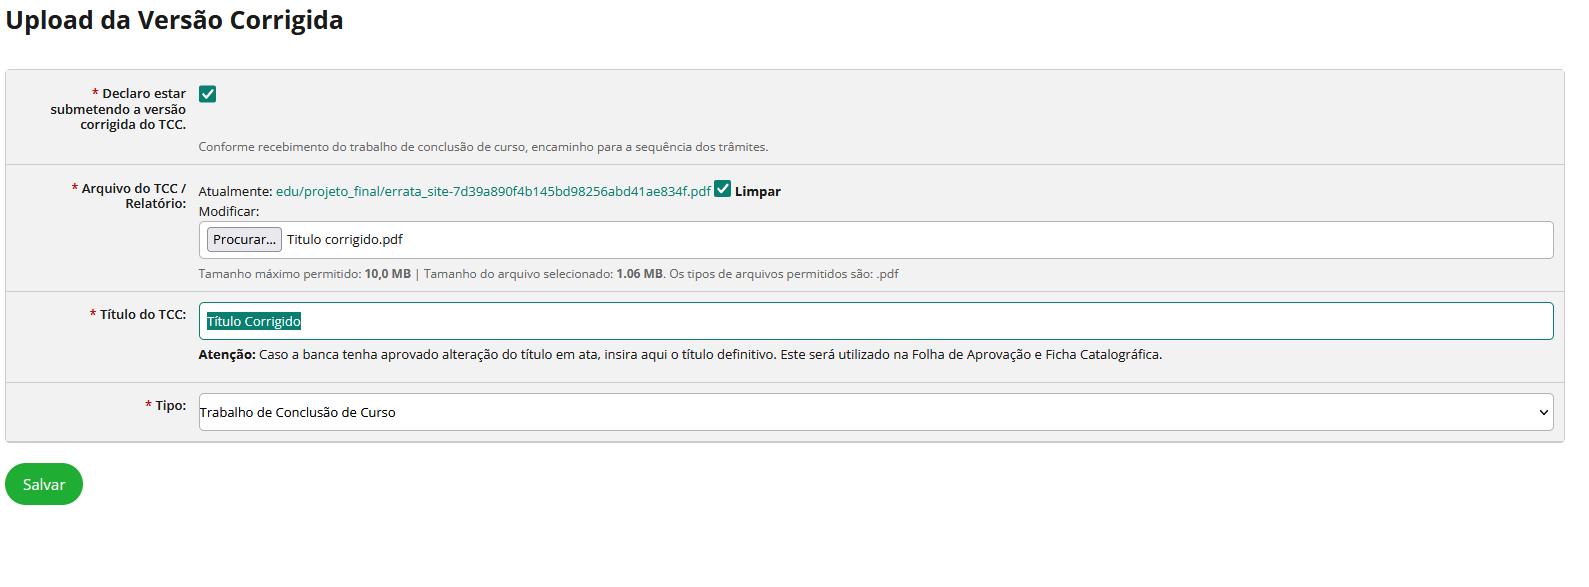Viewport: 1589px width, 587px height.
Task: Click the 'Título do TCC:' field label
Action: (142, 314)
